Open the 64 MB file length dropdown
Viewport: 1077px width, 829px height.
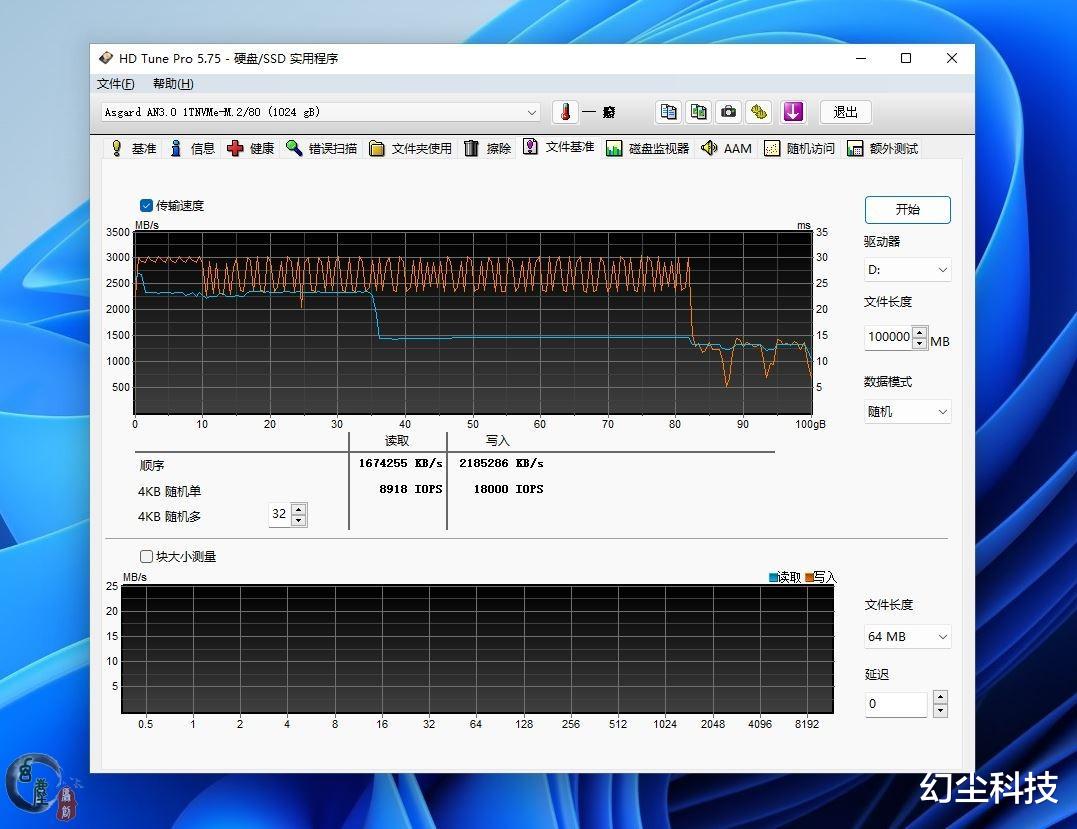click(x=907, y=636)
